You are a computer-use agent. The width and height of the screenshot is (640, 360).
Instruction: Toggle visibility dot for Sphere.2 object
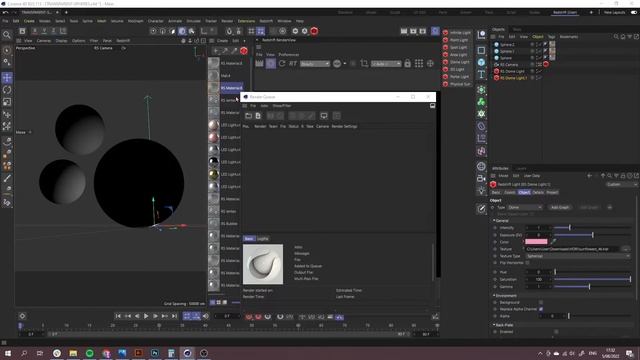[x=532, y=44]
